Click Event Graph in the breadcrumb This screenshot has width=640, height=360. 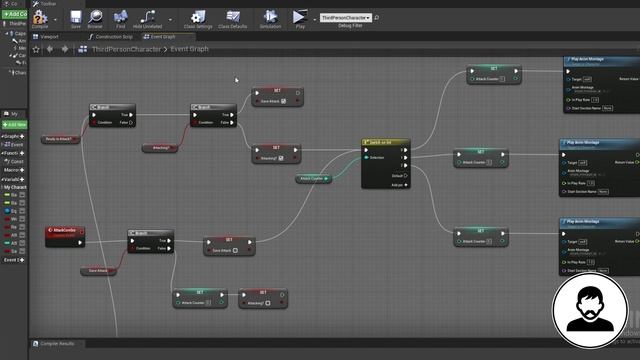[189, 49]
